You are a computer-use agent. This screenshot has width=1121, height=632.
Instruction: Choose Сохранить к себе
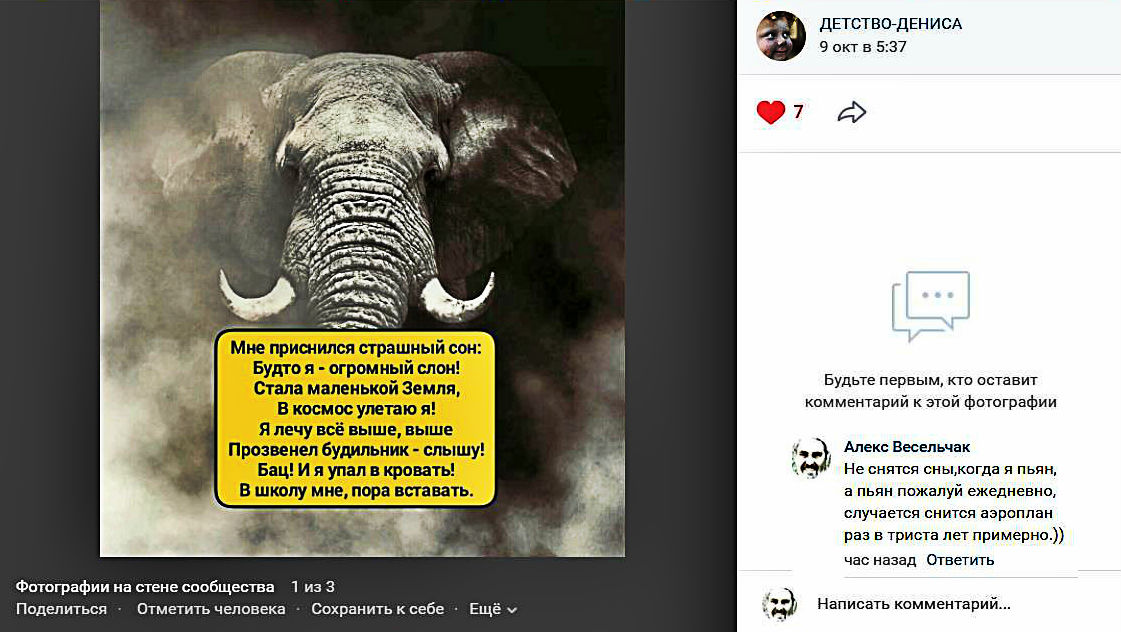point(377,609)
